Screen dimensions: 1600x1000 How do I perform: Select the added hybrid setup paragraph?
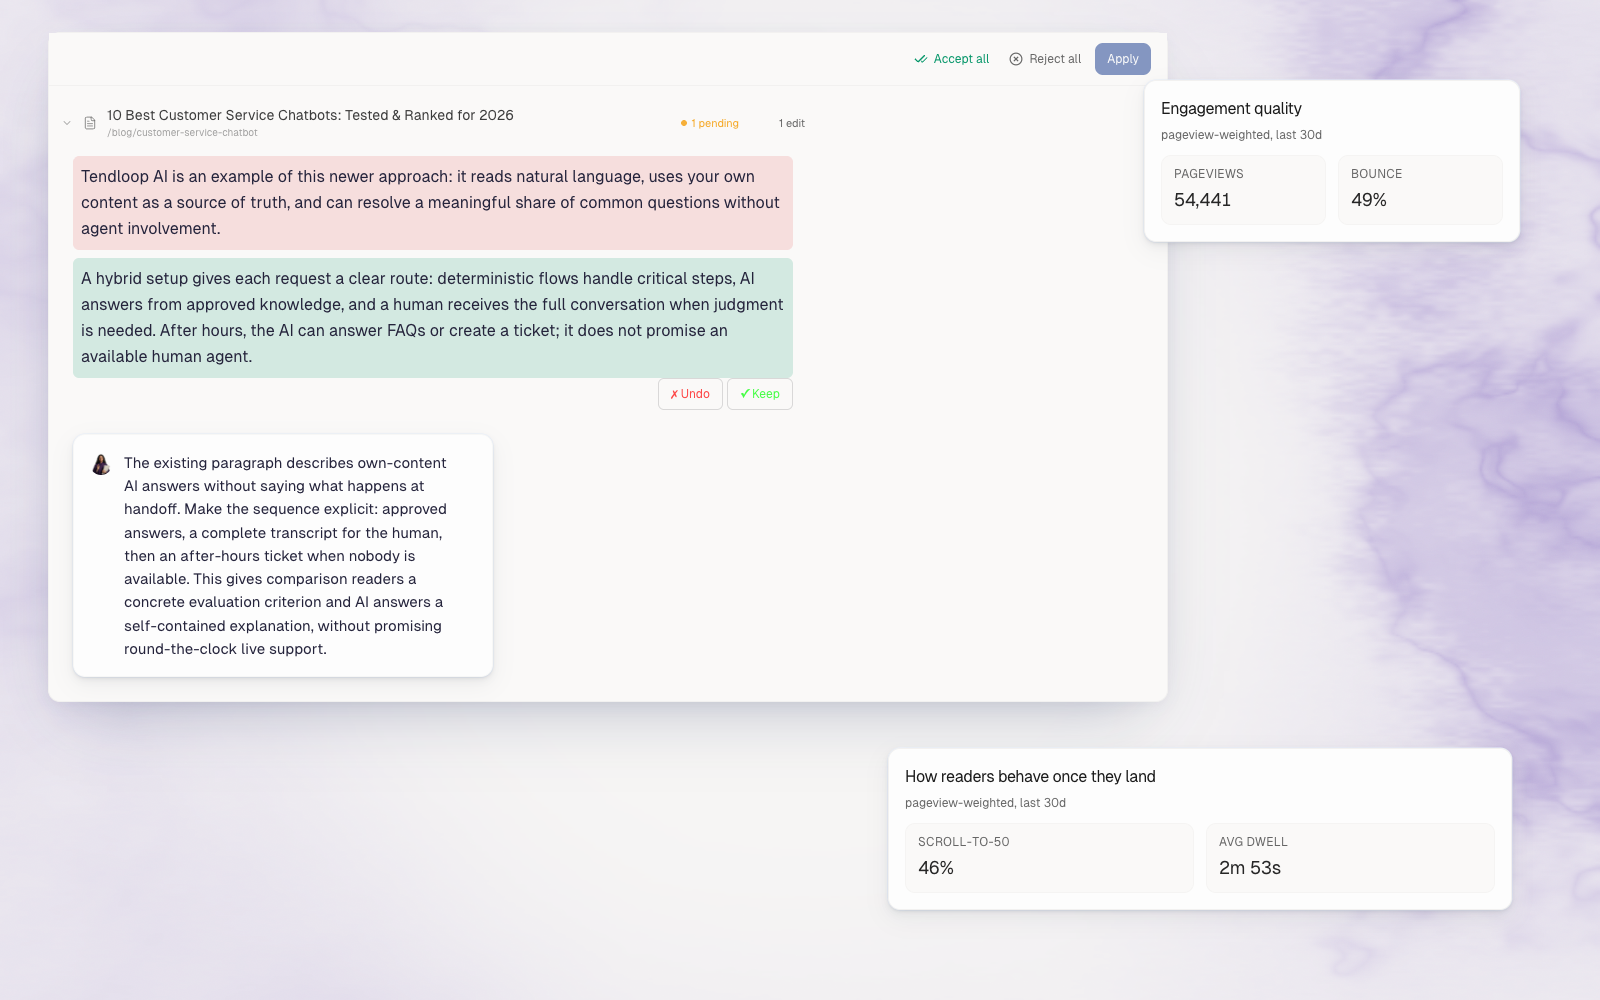(433, 318)
